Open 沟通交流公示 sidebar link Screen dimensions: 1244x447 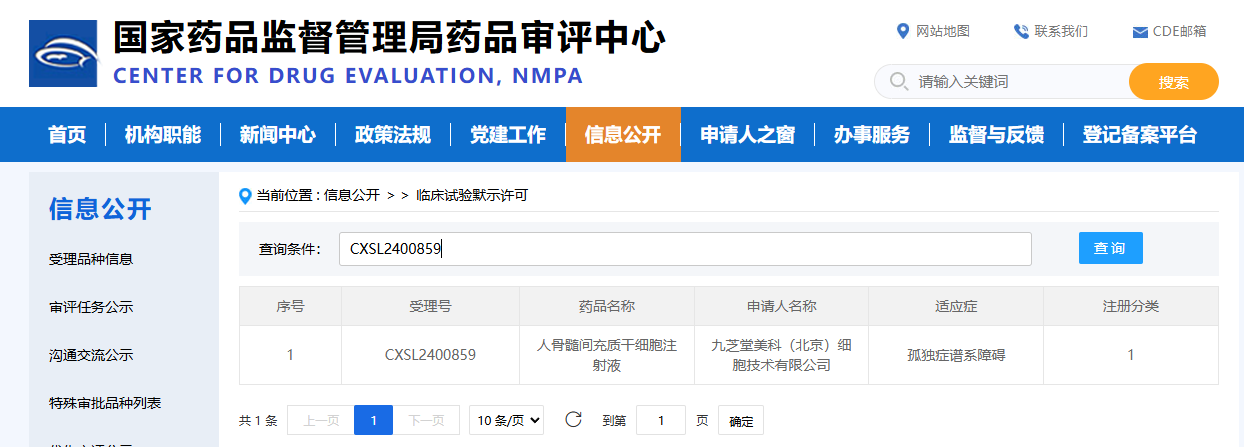(91, 355)
